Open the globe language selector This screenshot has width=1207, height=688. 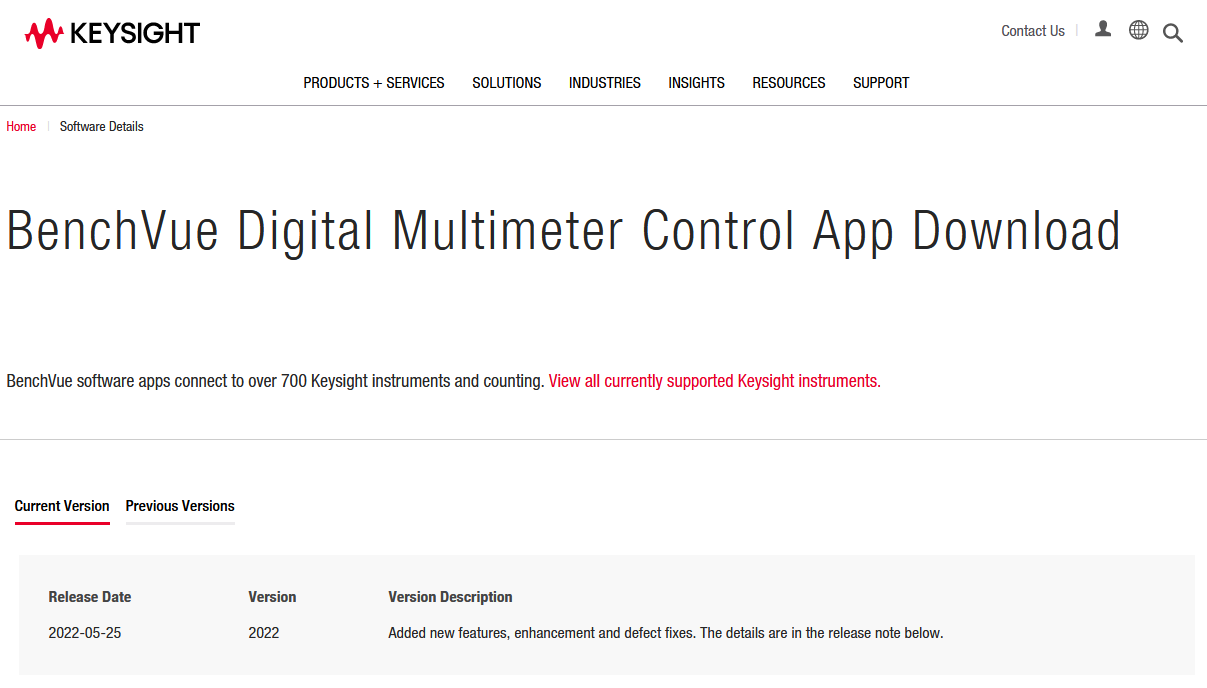pos(1139,30)
